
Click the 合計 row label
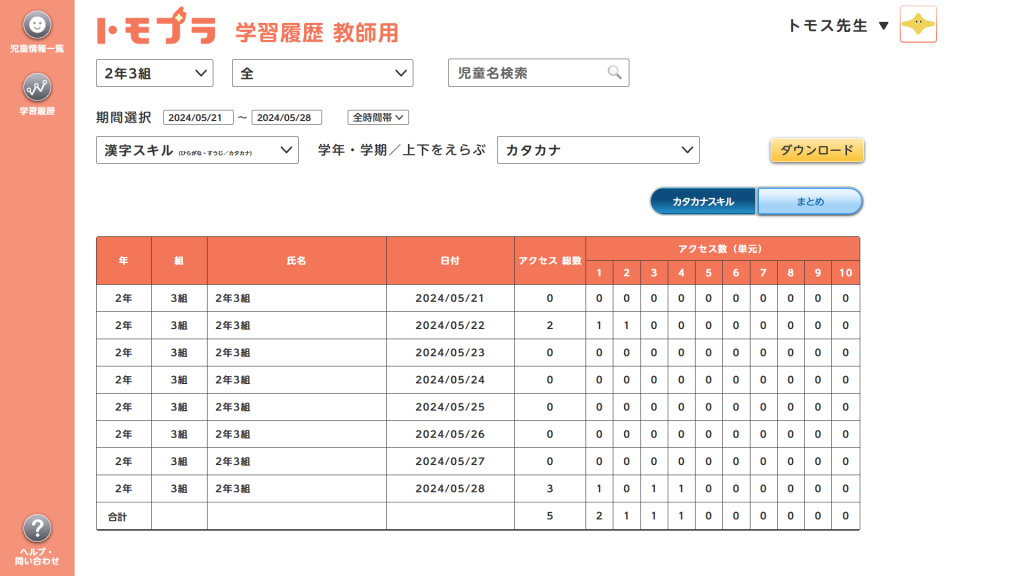pos(118,517)
